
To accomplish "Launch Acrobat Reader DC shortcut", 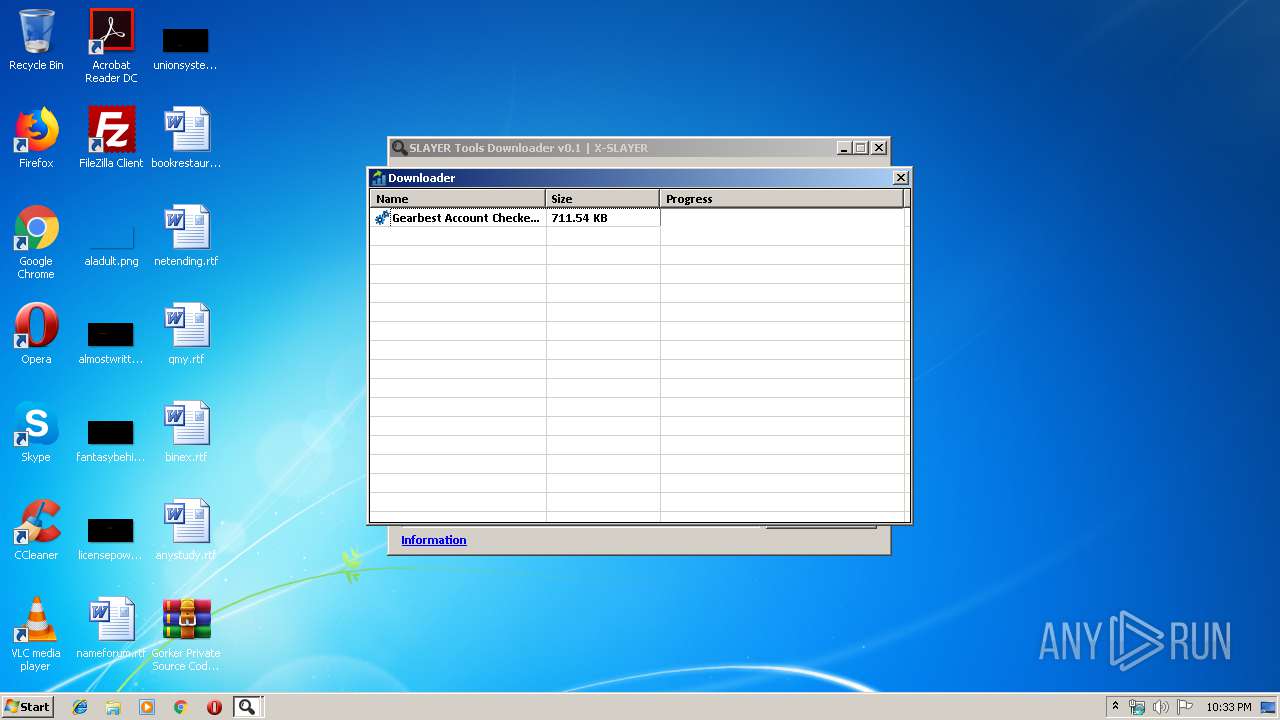I will point(111,46).
